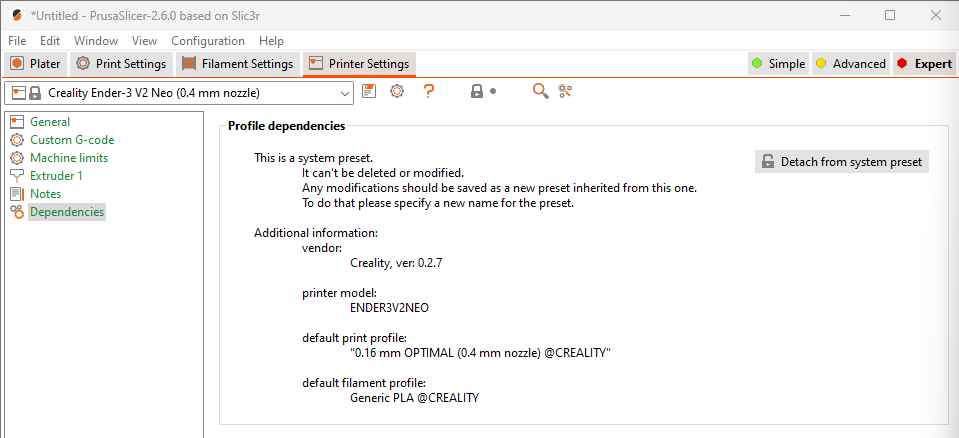The height and width of the screenshot is (438, 959).
Task: Expand the printer preset dropdown
Action: 345,93
